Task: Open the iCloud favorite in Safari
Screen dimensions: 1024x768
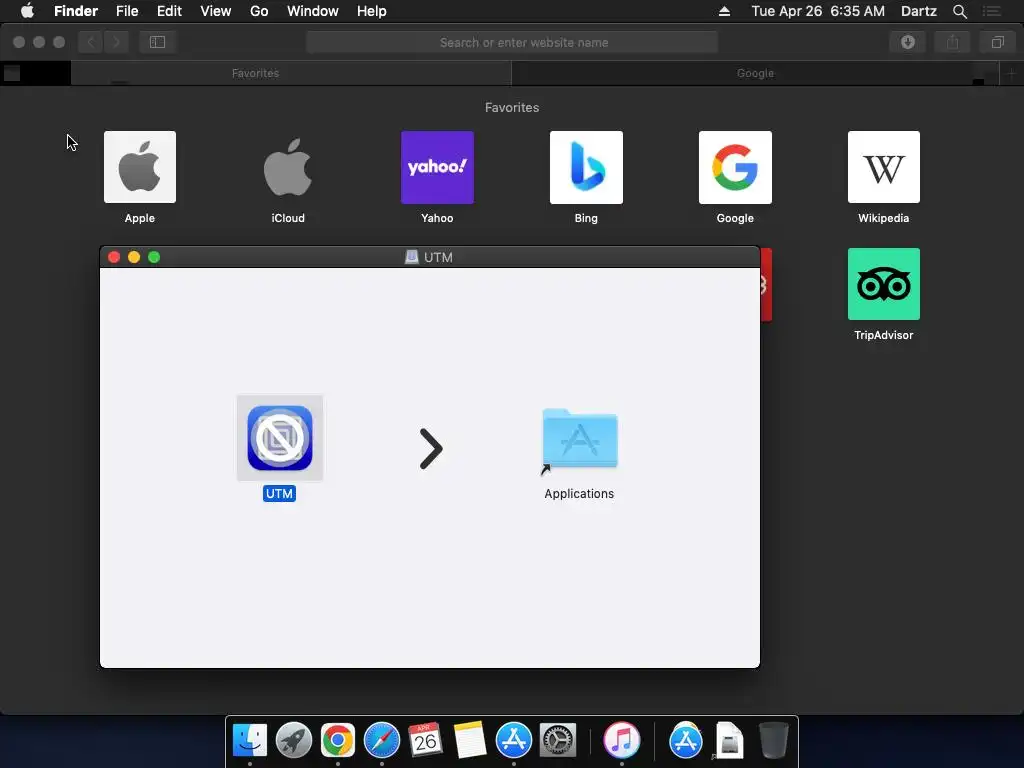Action: [x=288, y=167]
